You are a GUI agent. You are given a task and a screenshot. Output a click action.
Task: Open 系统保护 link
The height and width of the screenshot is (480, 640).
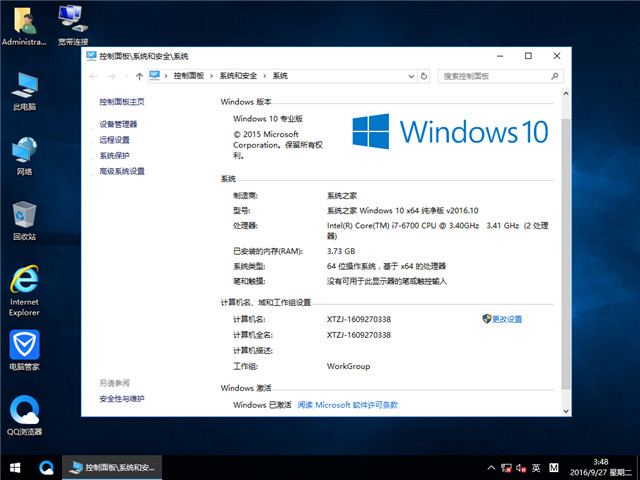click(x=115, y=156)
